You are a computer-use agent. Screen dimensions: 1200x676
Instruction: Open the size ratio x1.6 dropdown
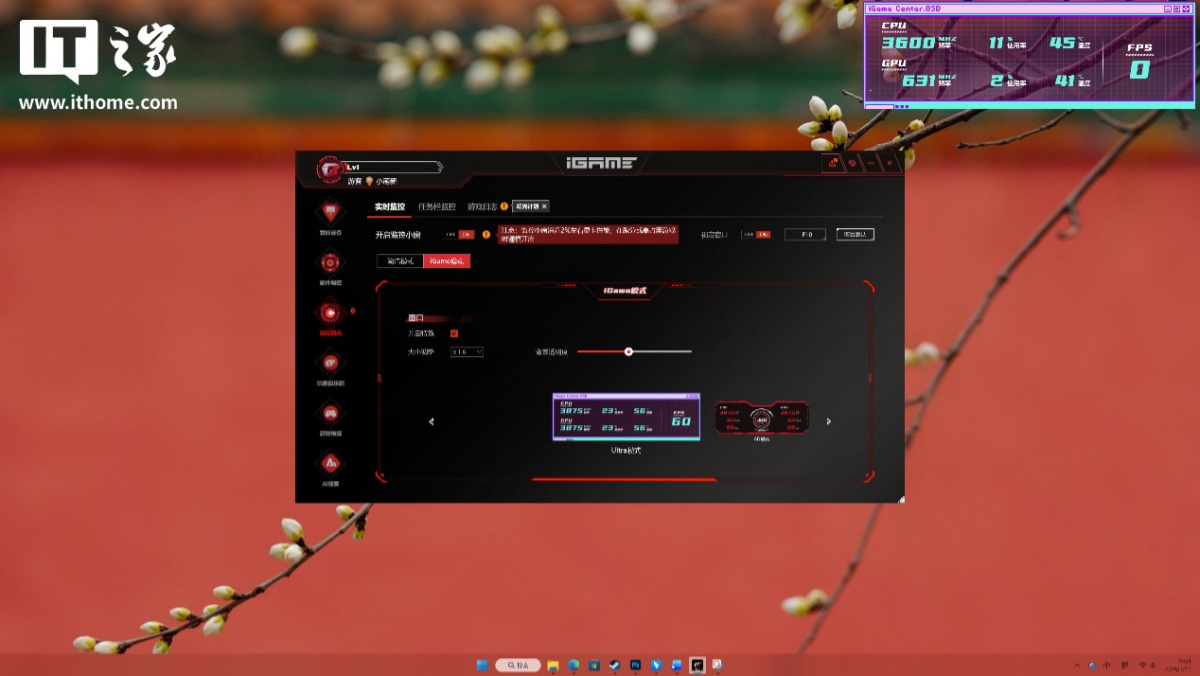coord(467,352)
